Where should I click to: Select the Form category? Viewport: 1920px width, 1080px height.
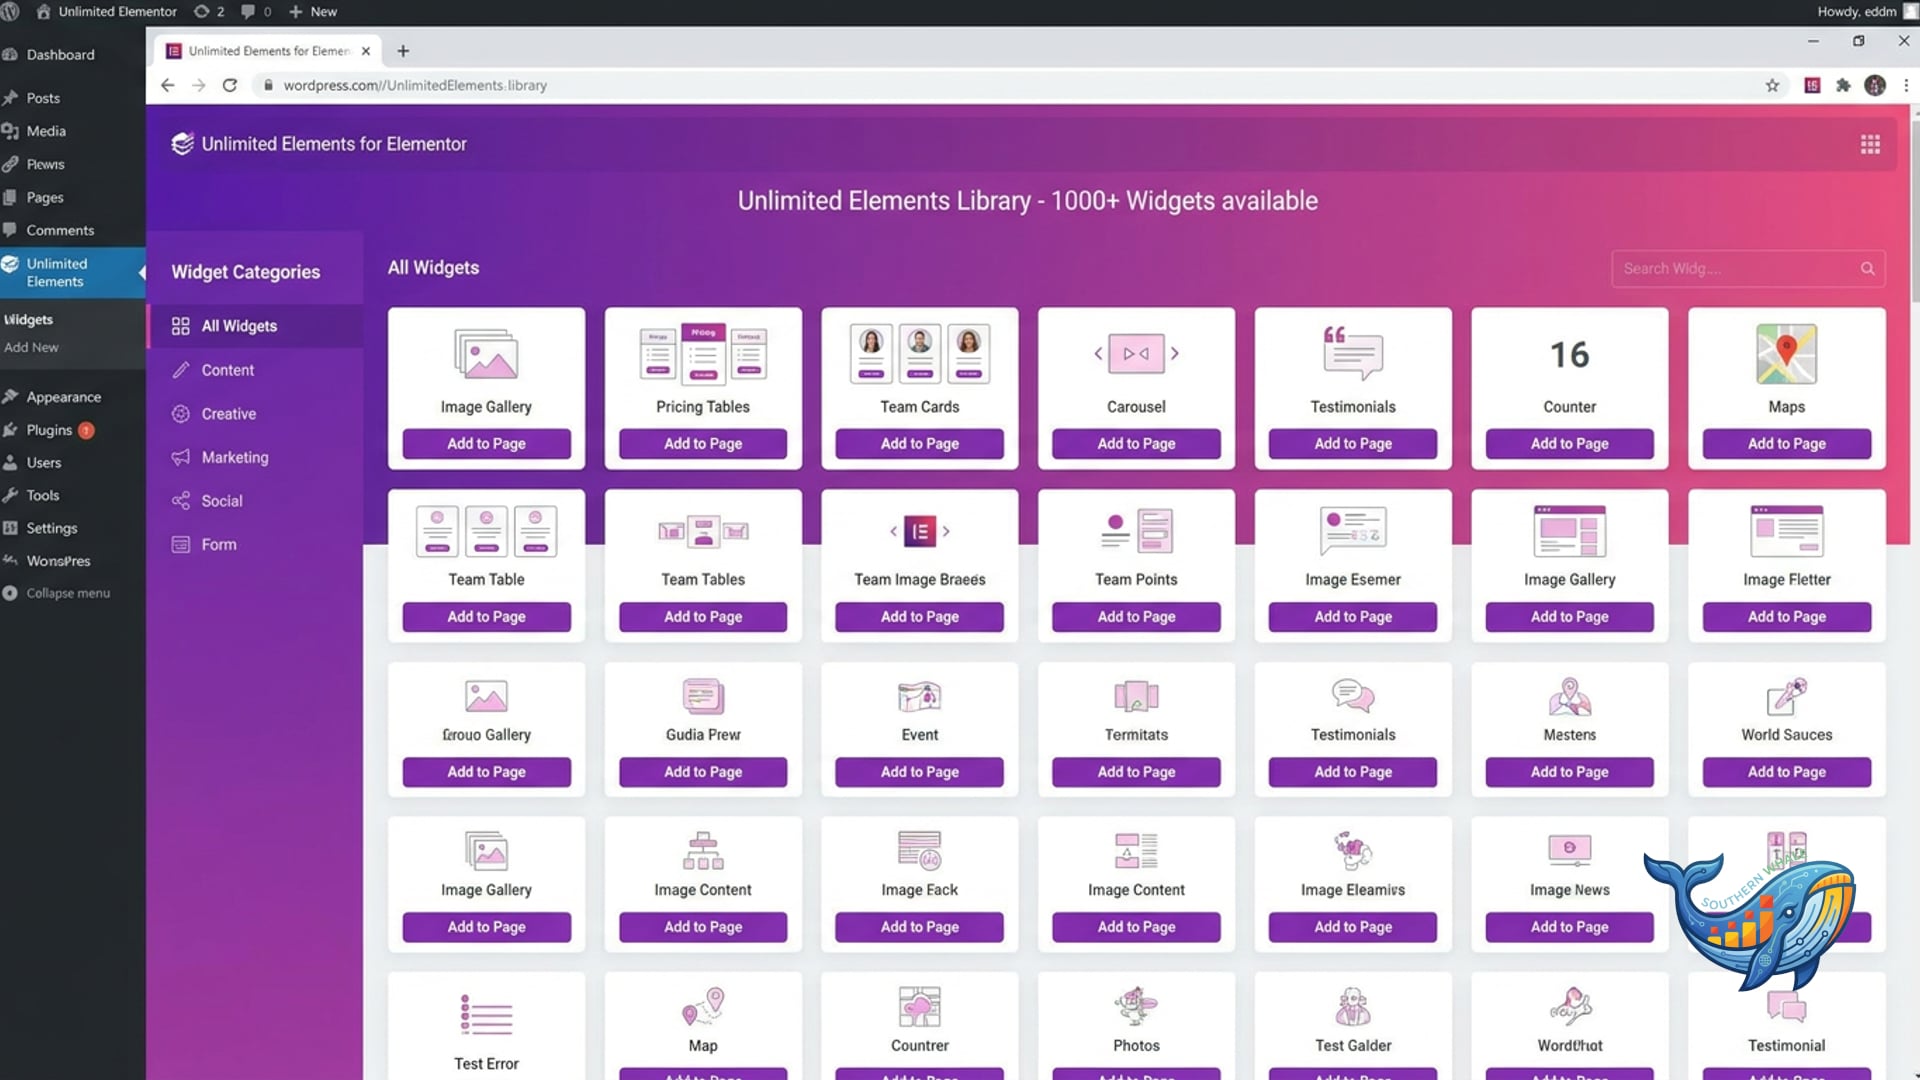pyautogui.click(x=255, y=544)
